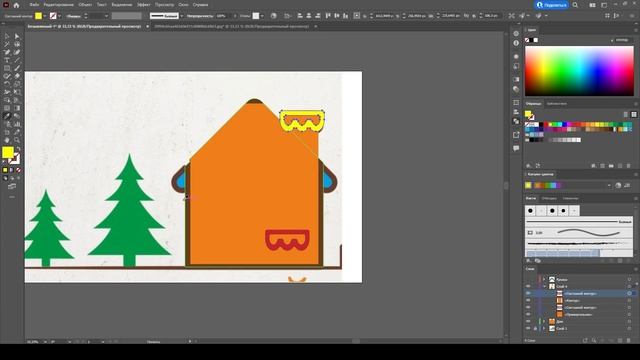Open the Объект menu
The width and height of the screenshot is (640, 360).
tap(85, 5)
